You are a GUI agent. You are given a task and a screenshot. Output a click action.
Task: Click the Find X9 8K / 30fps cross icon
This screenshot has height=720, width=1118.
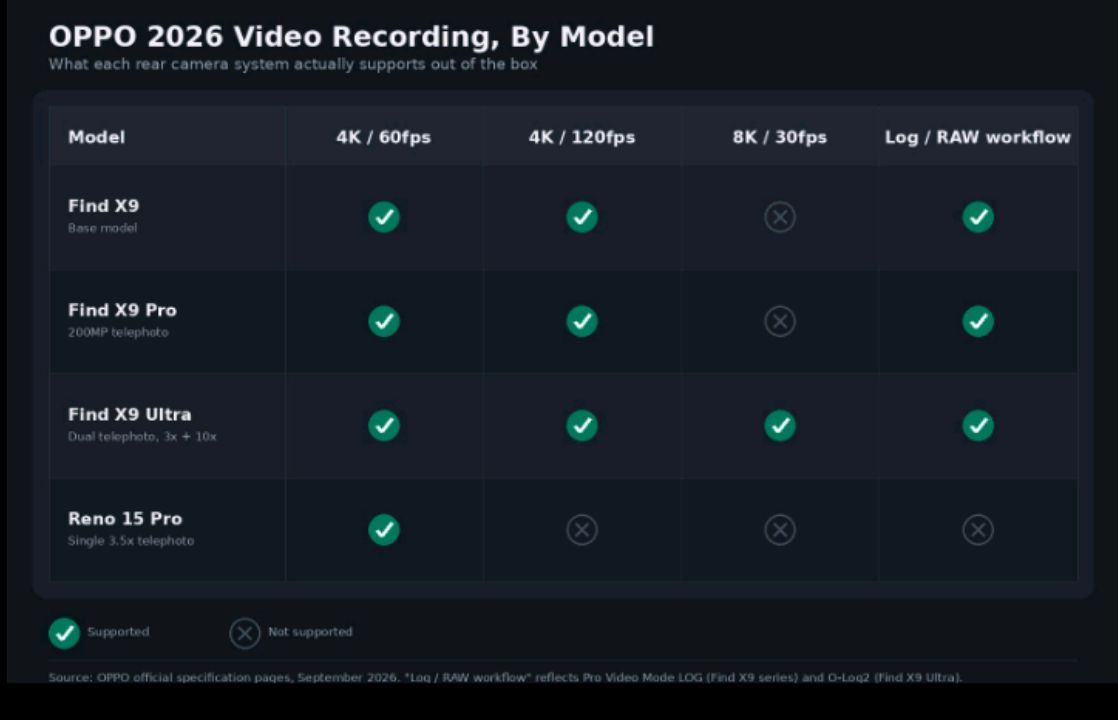point(780,217)
